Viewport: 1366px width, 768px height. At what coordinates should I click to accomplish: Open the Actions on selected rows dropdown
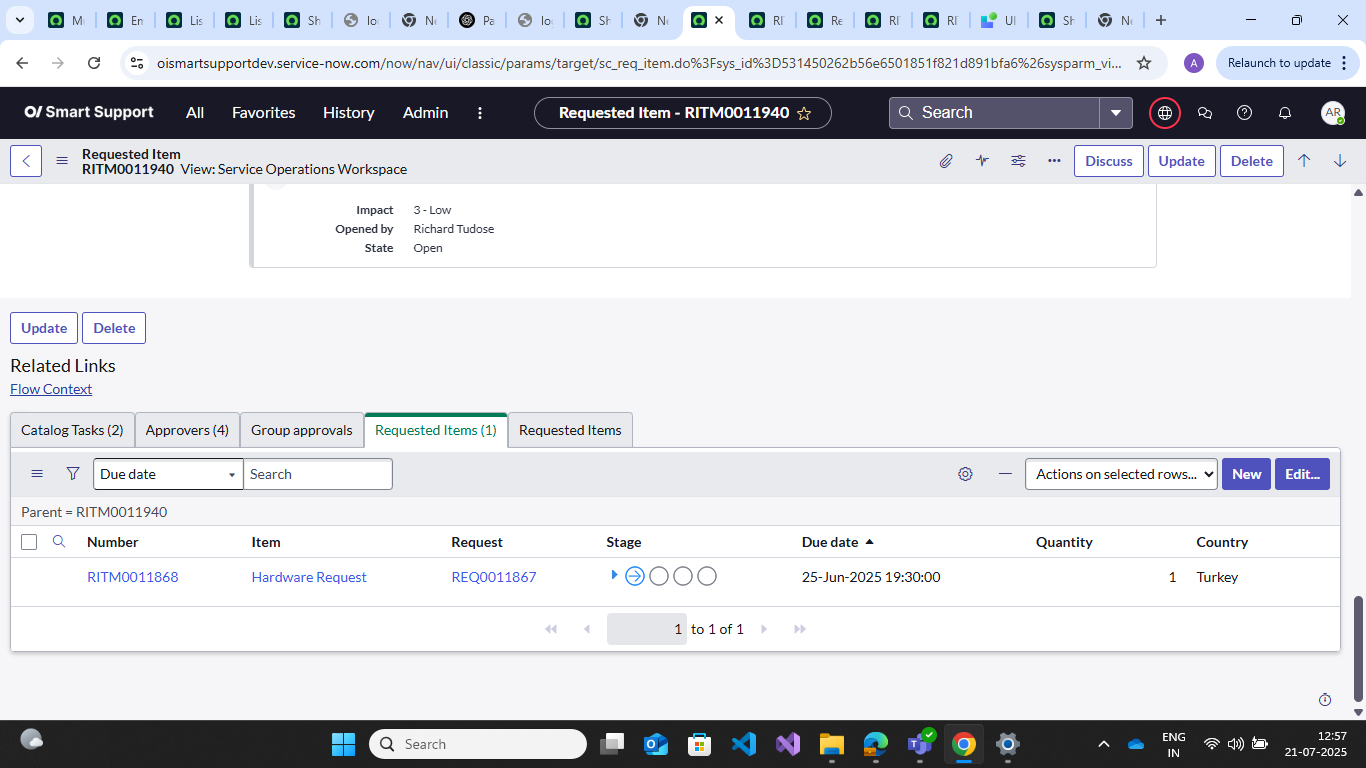tap(1120, 473)
